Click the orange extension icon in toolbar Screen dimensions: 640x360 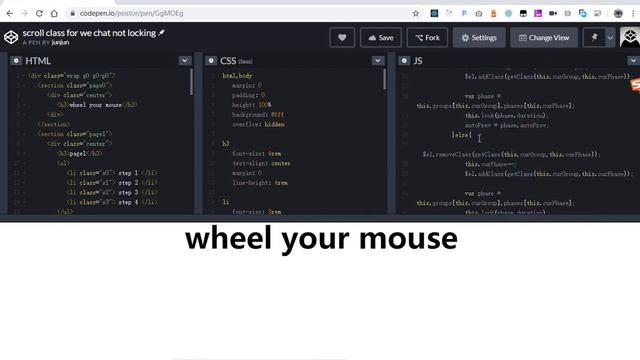coord(493,13)
